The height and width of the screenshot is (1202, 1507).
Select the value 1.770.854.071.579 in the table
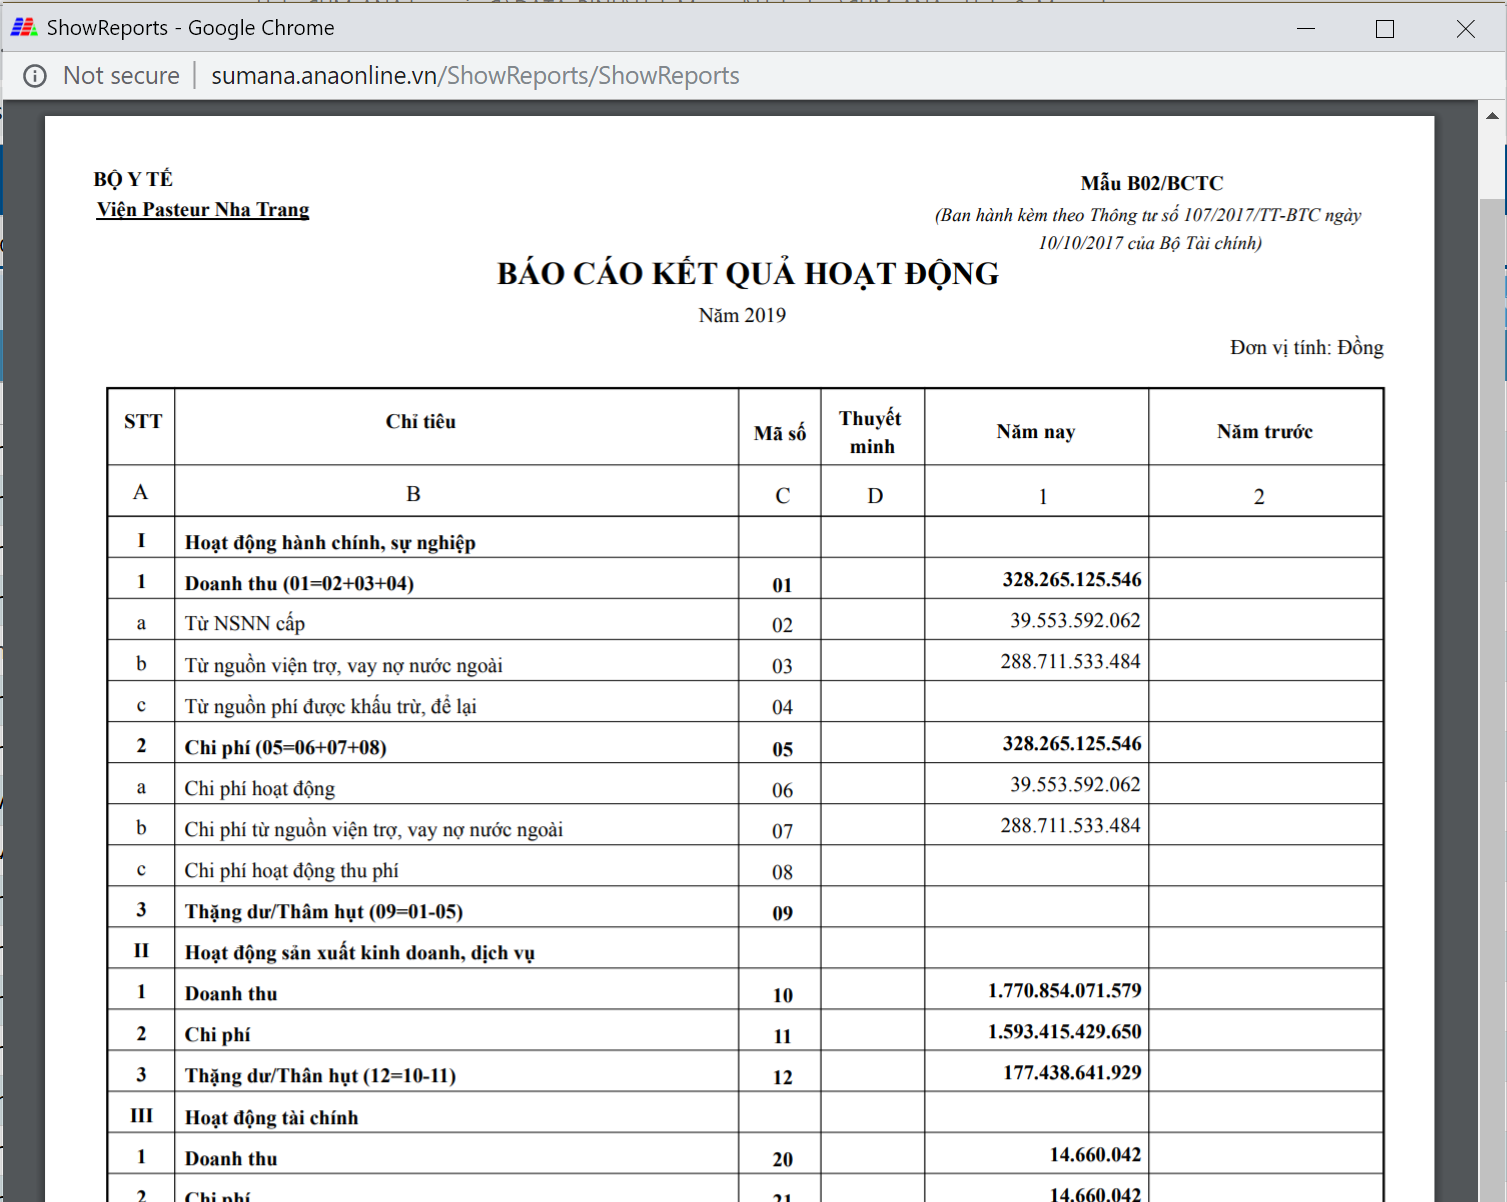1064,991
